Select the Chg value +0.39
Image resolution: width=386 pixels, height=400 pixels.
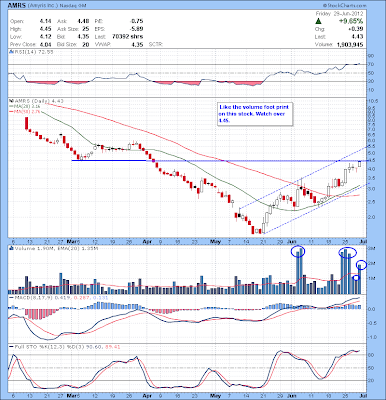356,29
